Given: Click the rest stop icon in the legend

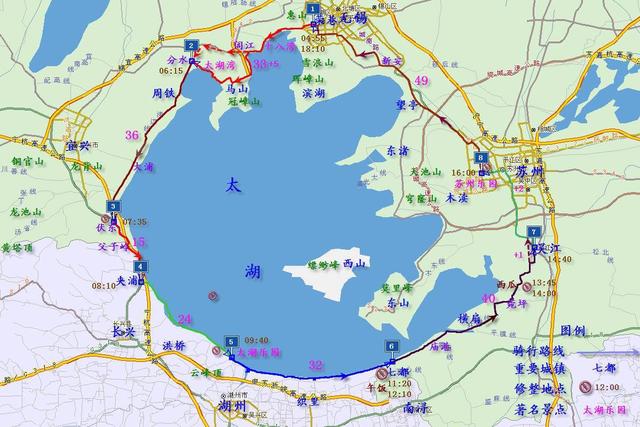Looking at the screenshot, I should click(585, 386).
